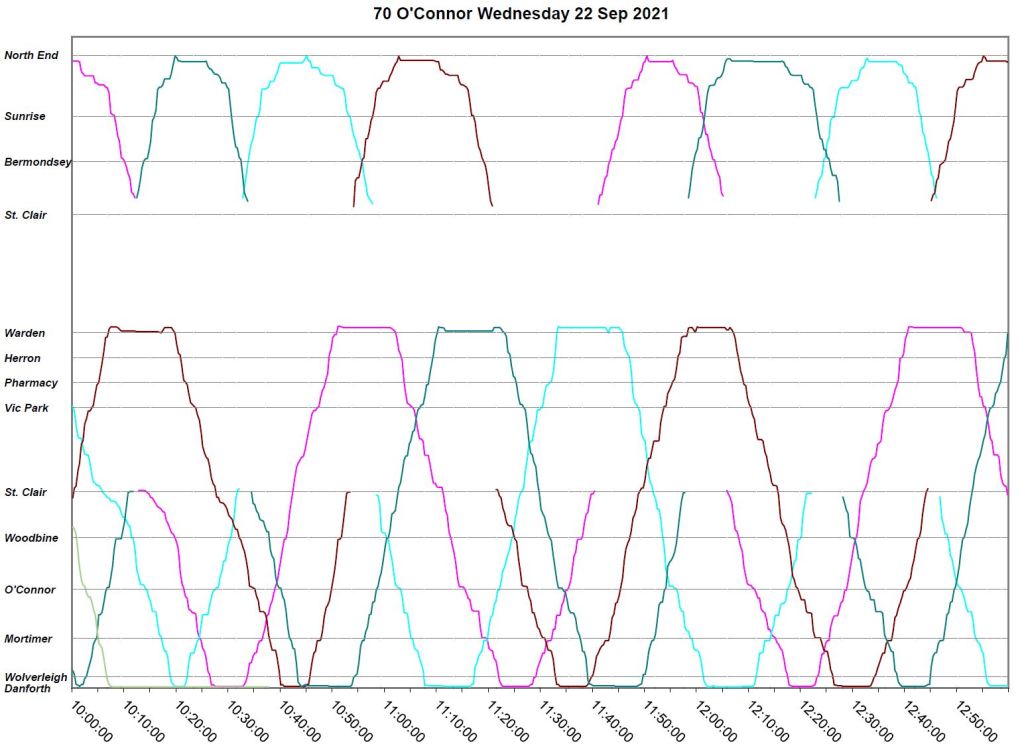Select the 11:00:00 time tick label
The image size is (1024, 750).
coord(402,721)
